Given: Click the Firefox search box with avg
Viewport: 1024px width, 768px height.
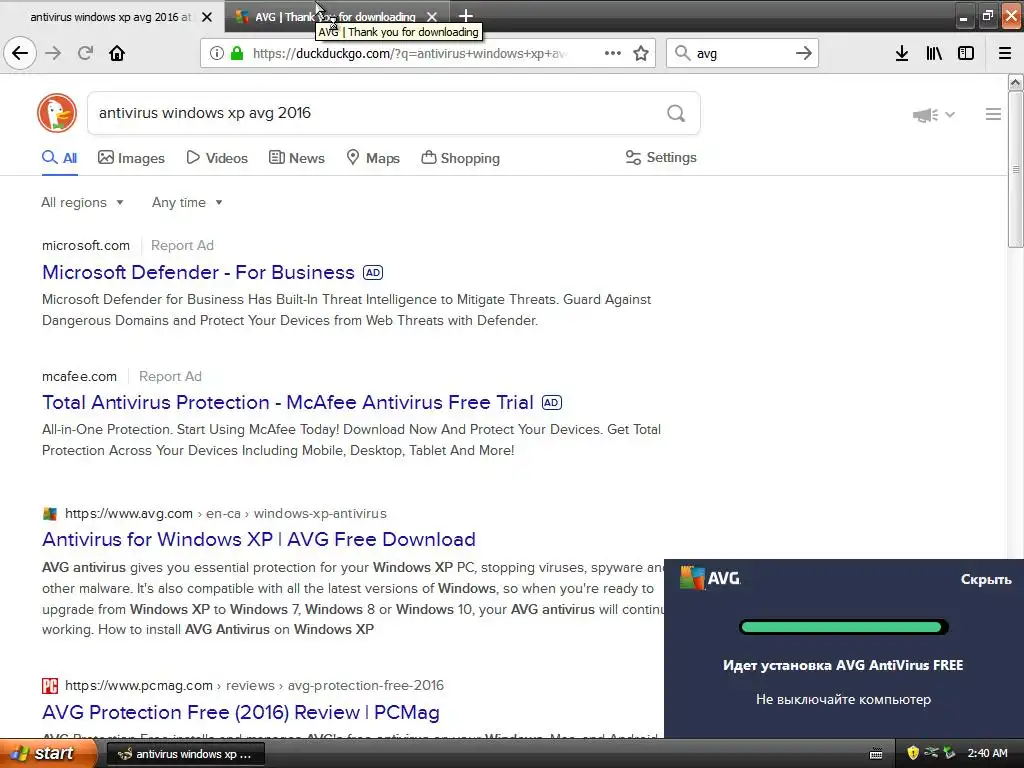Looking at the screenshot, I should 743,54.
